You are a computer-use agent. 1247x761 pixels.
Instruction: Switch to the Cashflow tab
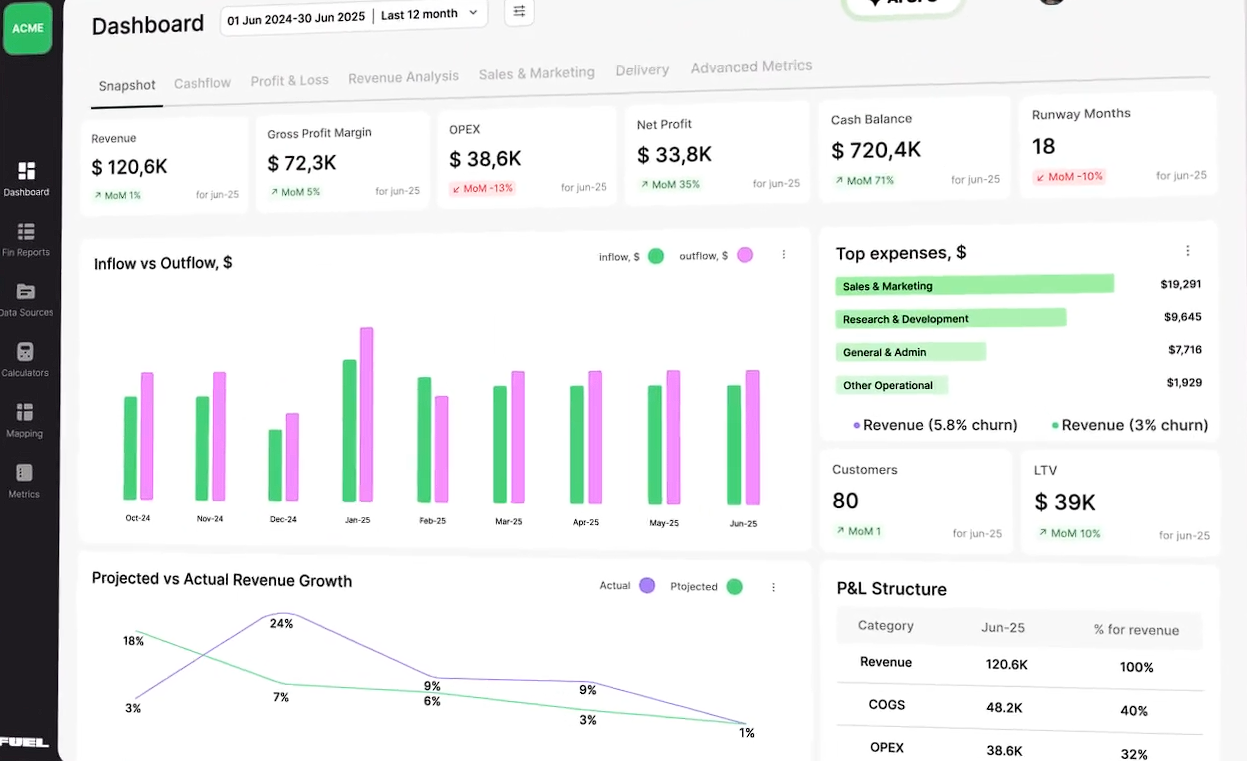(202, 83)
